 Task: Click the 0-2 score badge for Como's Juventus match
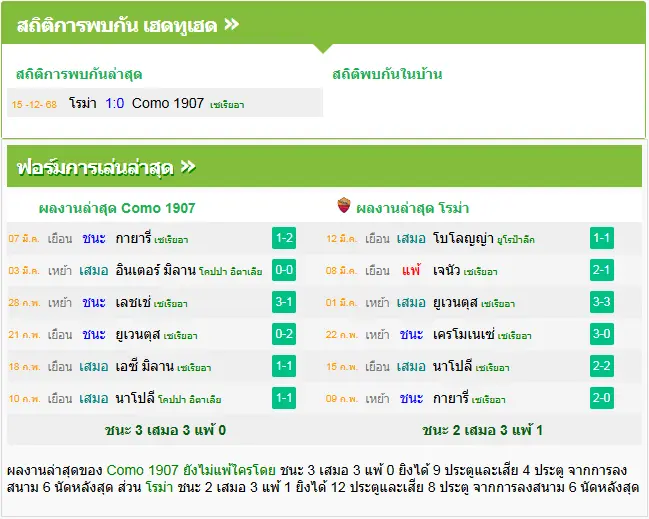pos(284,334)
